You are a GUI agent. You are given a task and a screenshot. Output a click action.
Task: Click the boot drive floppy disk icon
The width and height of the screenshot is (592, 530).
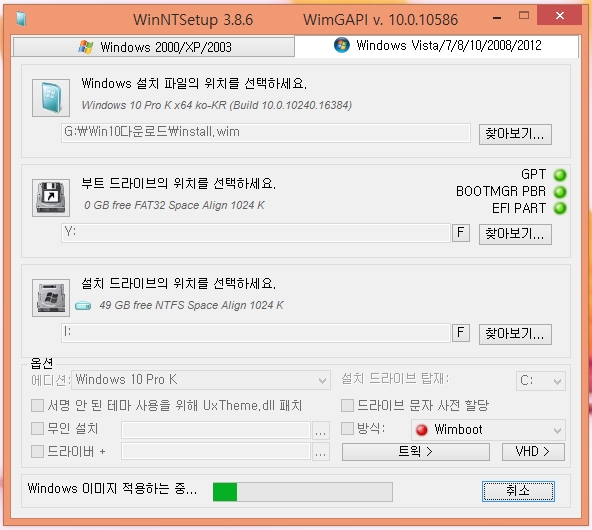pos(51,197)
